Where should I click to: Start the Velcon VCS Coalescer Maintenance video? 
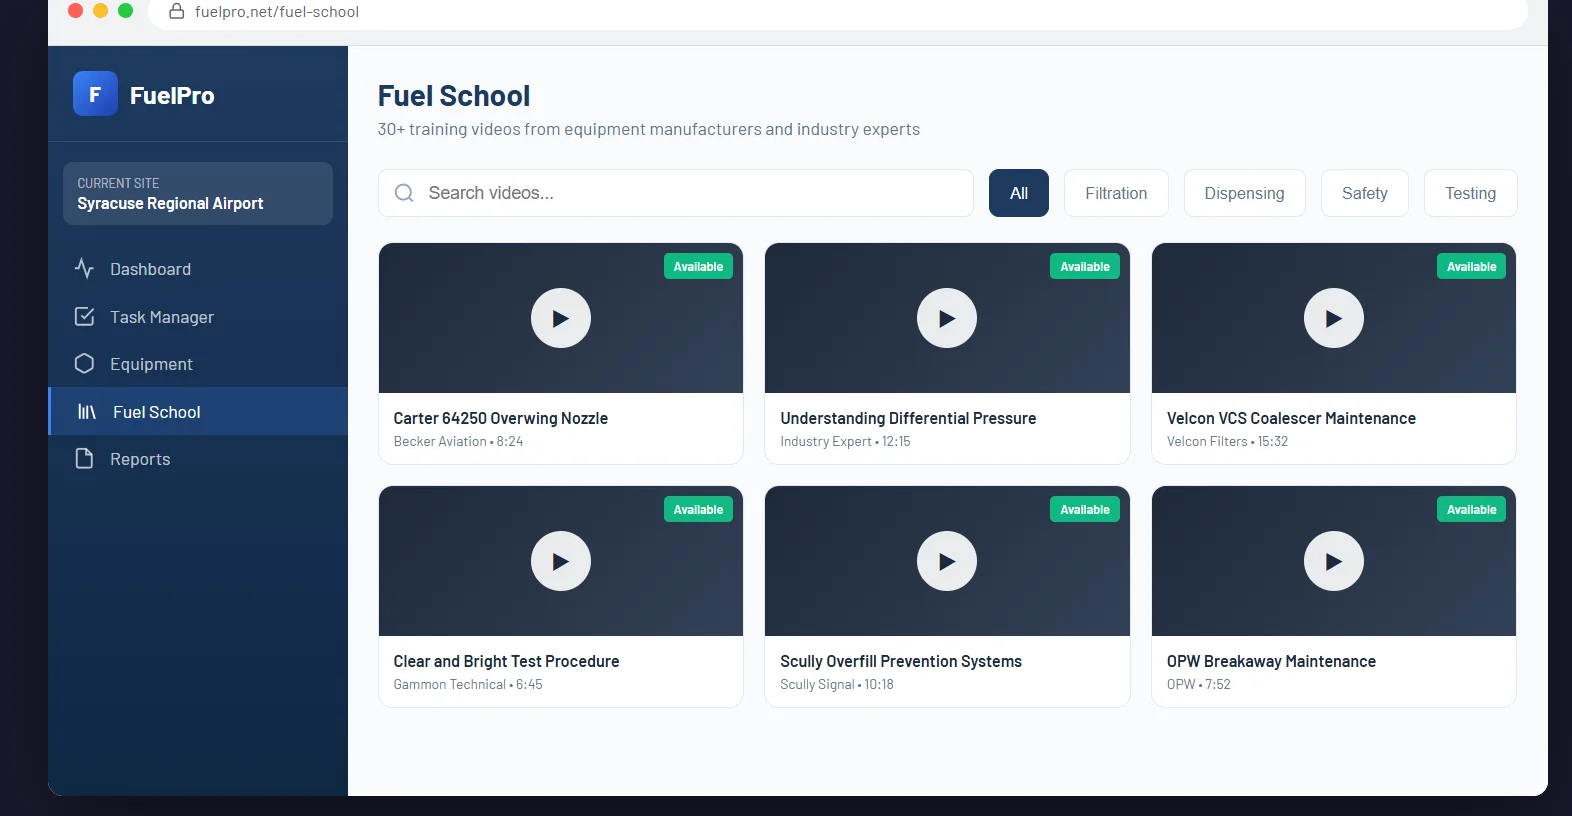(1333, 318)
